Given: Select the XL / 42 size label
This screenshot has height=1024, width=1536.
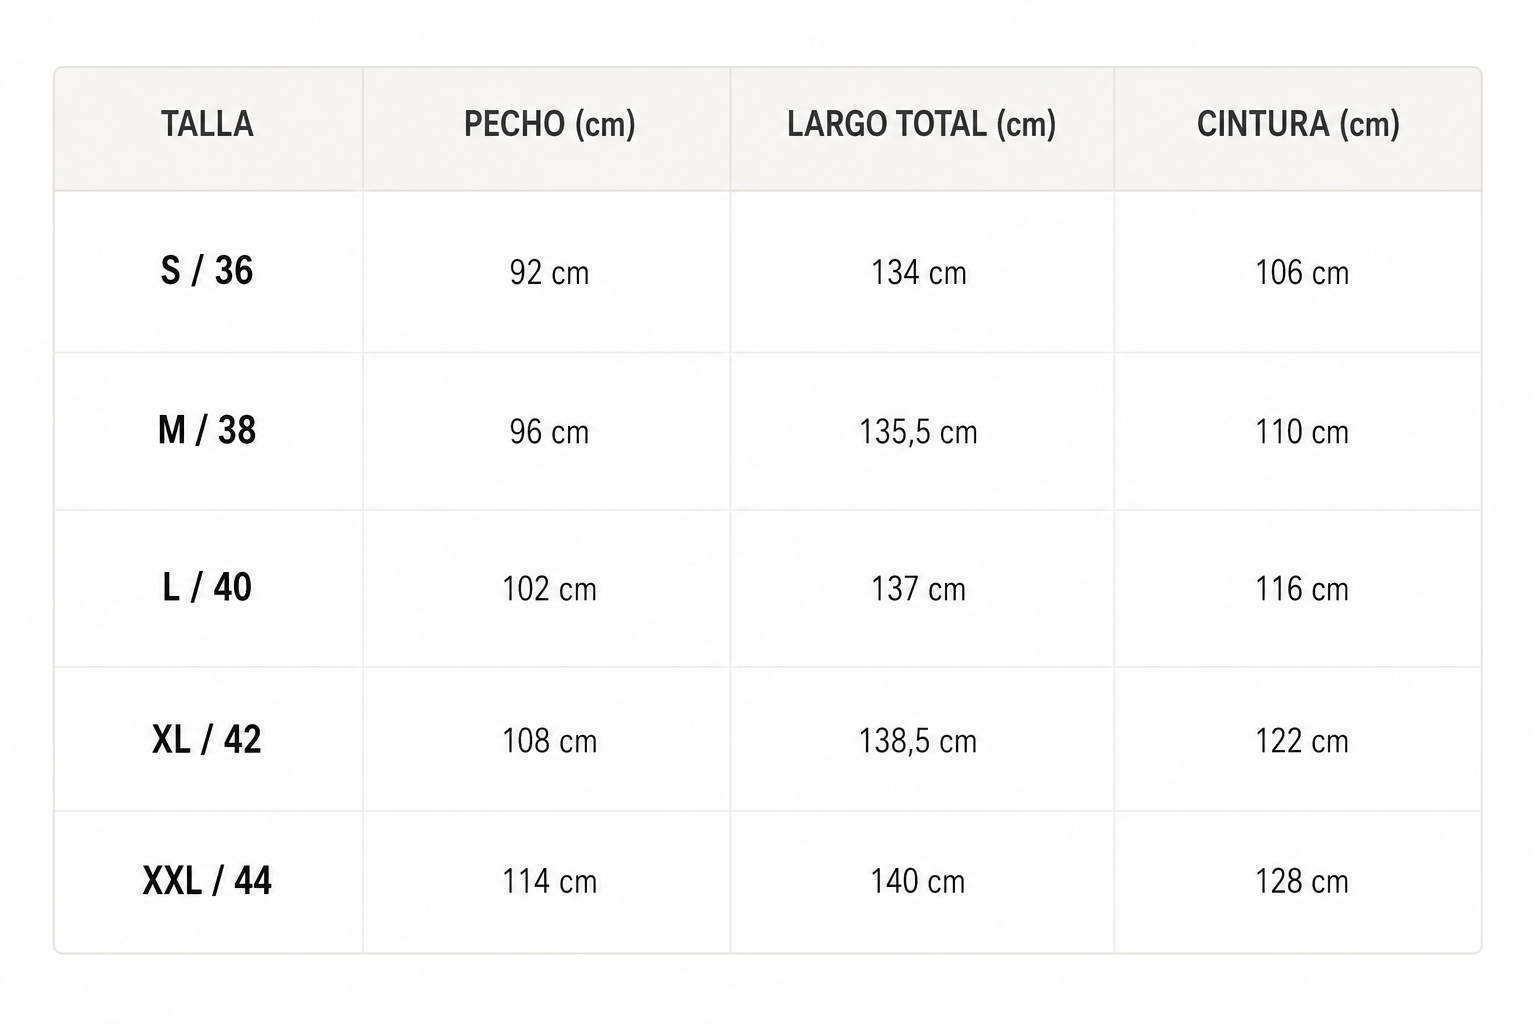Looking at the screenshot, I should click(207, 739).
